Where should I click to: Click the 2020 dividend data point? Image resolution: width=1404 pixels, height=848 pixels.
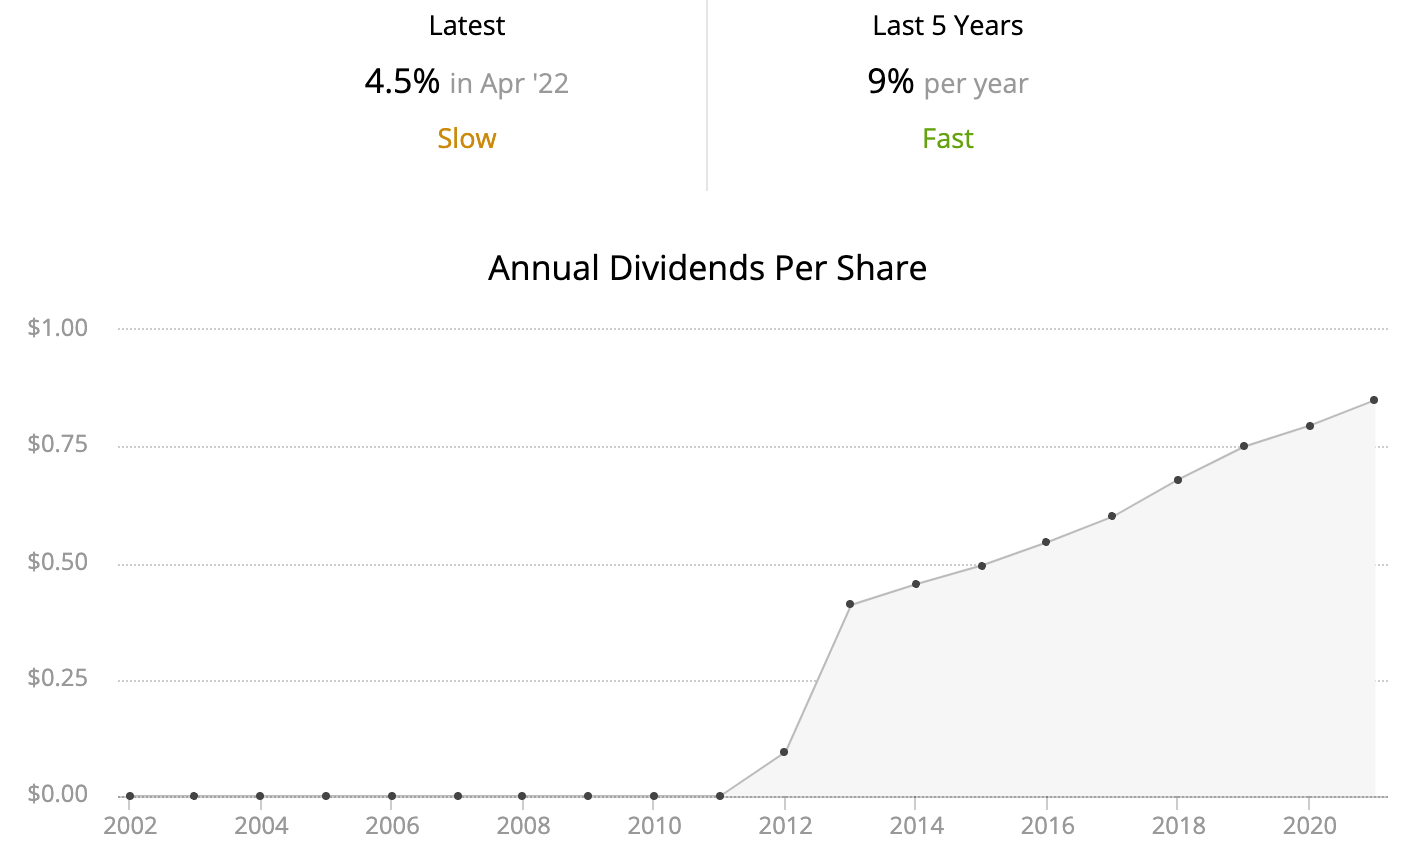(x=1310, y=426)
